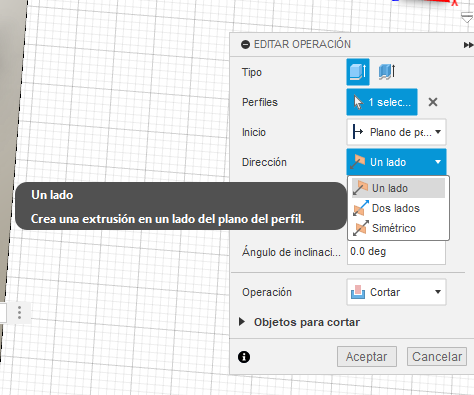474x395 pixels.
Task: Click the double-arrow expand panel icon
Action: tap(468, 45)
